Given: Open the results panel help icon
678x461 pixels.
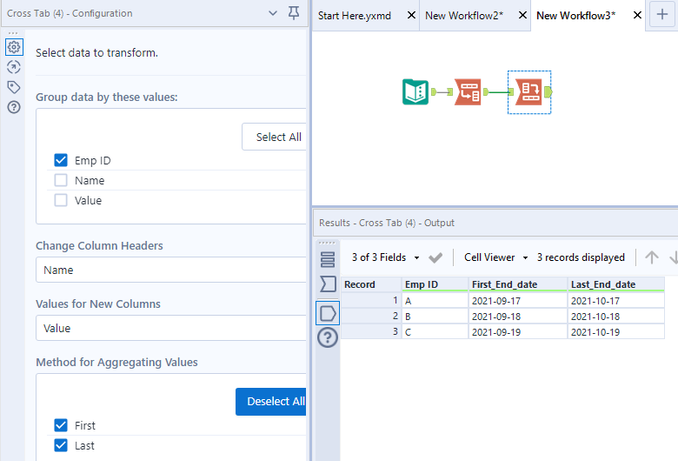Looking at the screenshot, I should pos(327,337).
